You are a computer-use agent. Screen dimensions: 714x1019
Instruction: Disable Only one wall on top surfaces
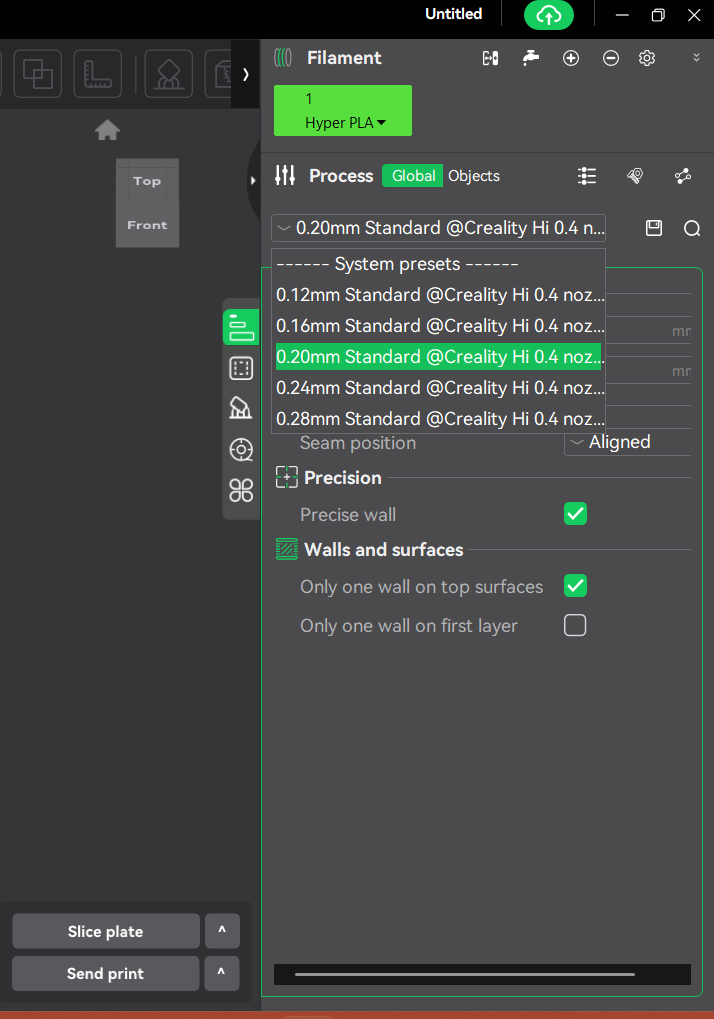[575, 586]
